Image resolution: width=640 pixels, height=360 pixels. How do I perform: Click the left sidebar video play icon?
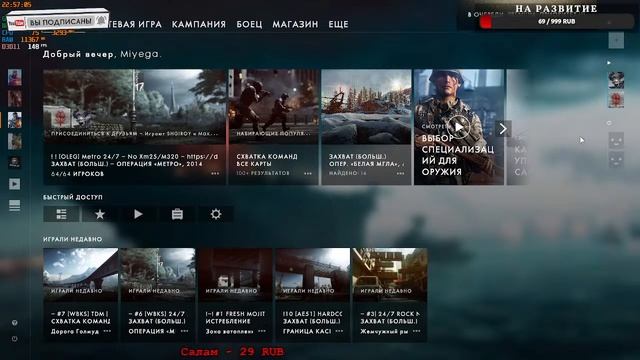point(14,184)
